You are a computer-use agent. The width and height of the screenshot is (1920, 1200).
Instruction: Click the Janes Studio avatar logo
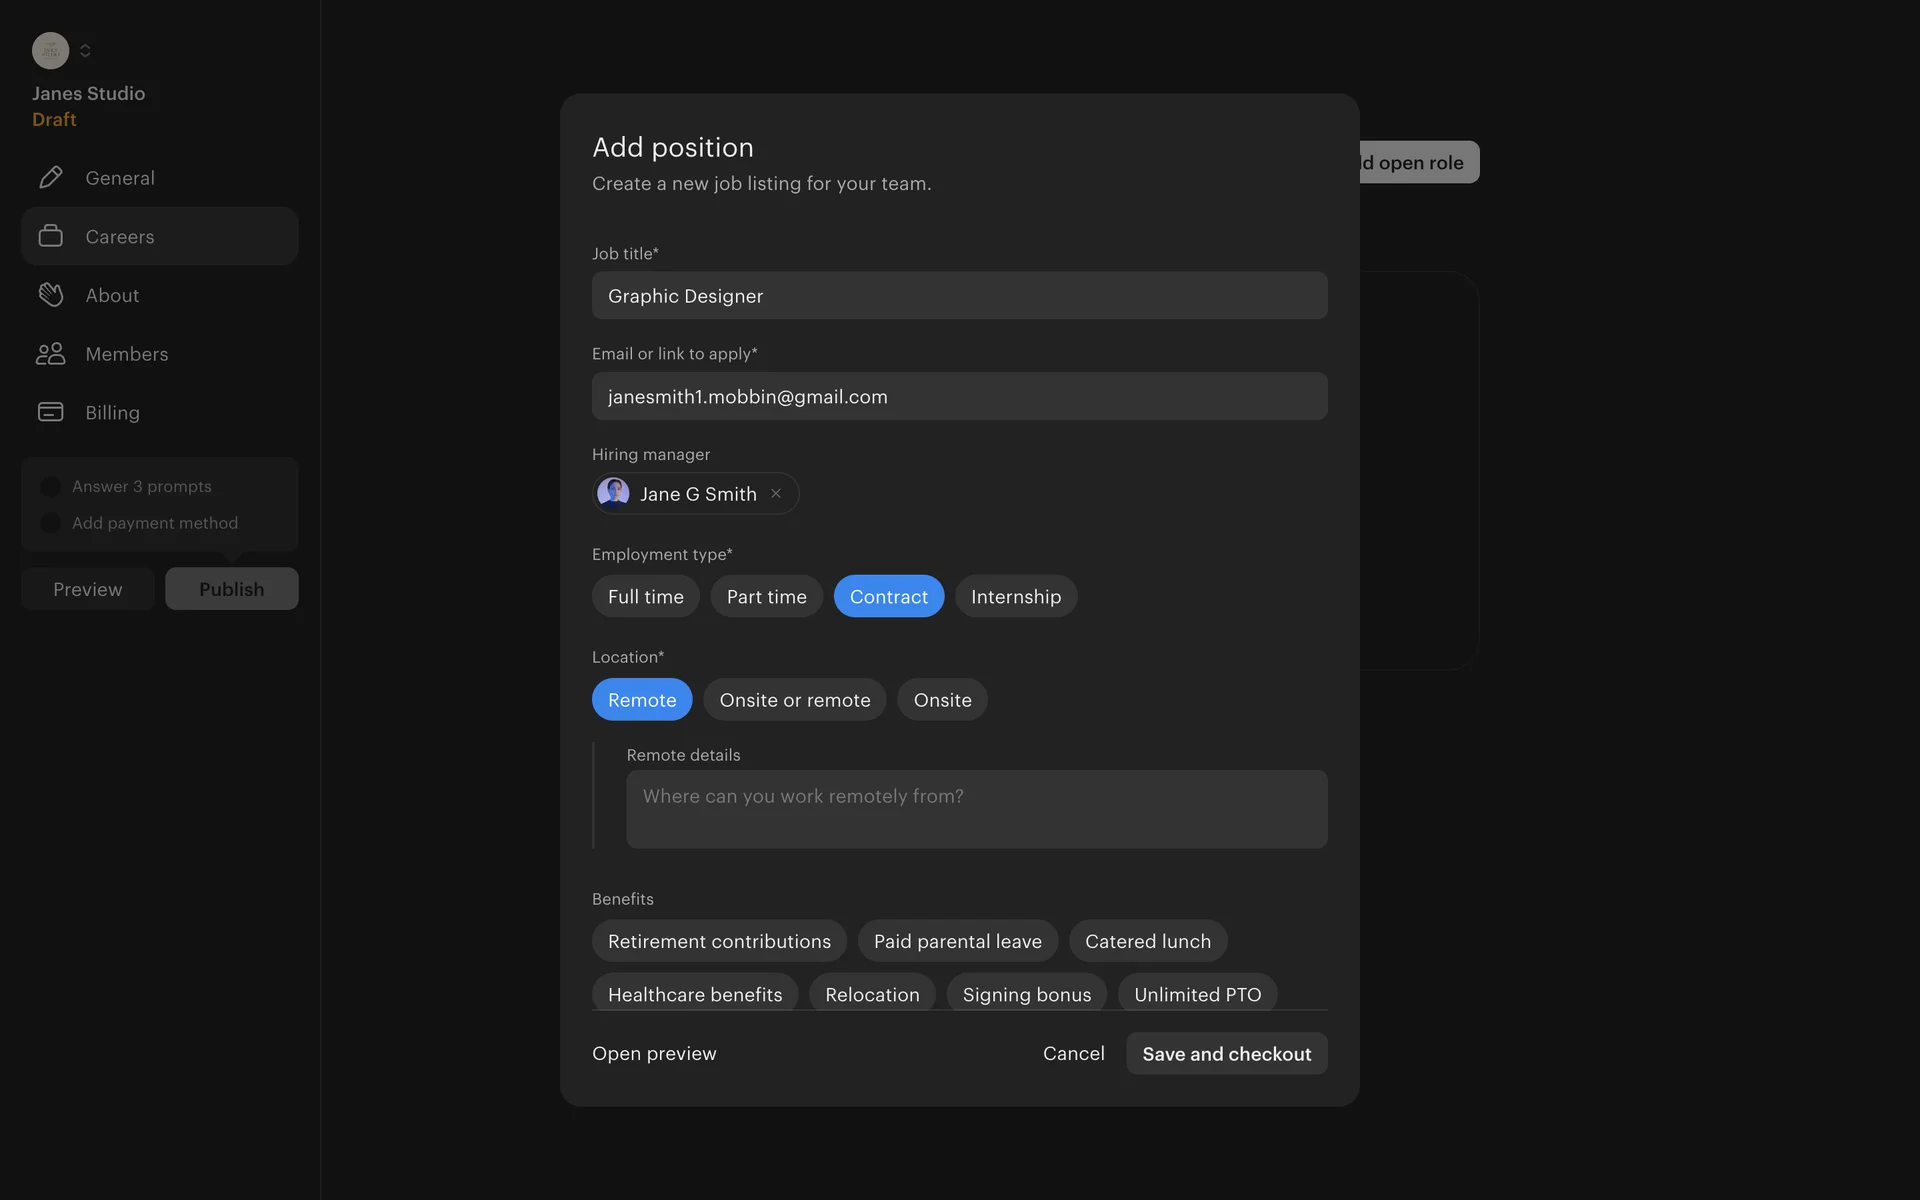[x=50, y=50]
